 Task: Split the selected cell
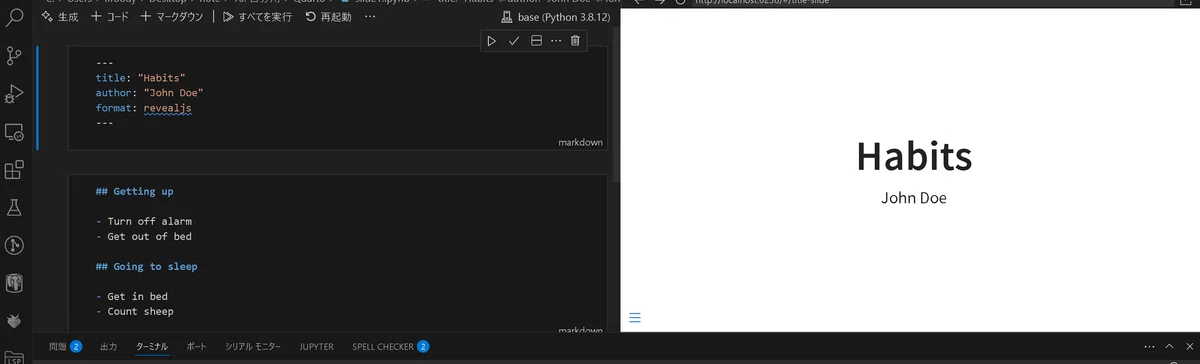(536, 40)
